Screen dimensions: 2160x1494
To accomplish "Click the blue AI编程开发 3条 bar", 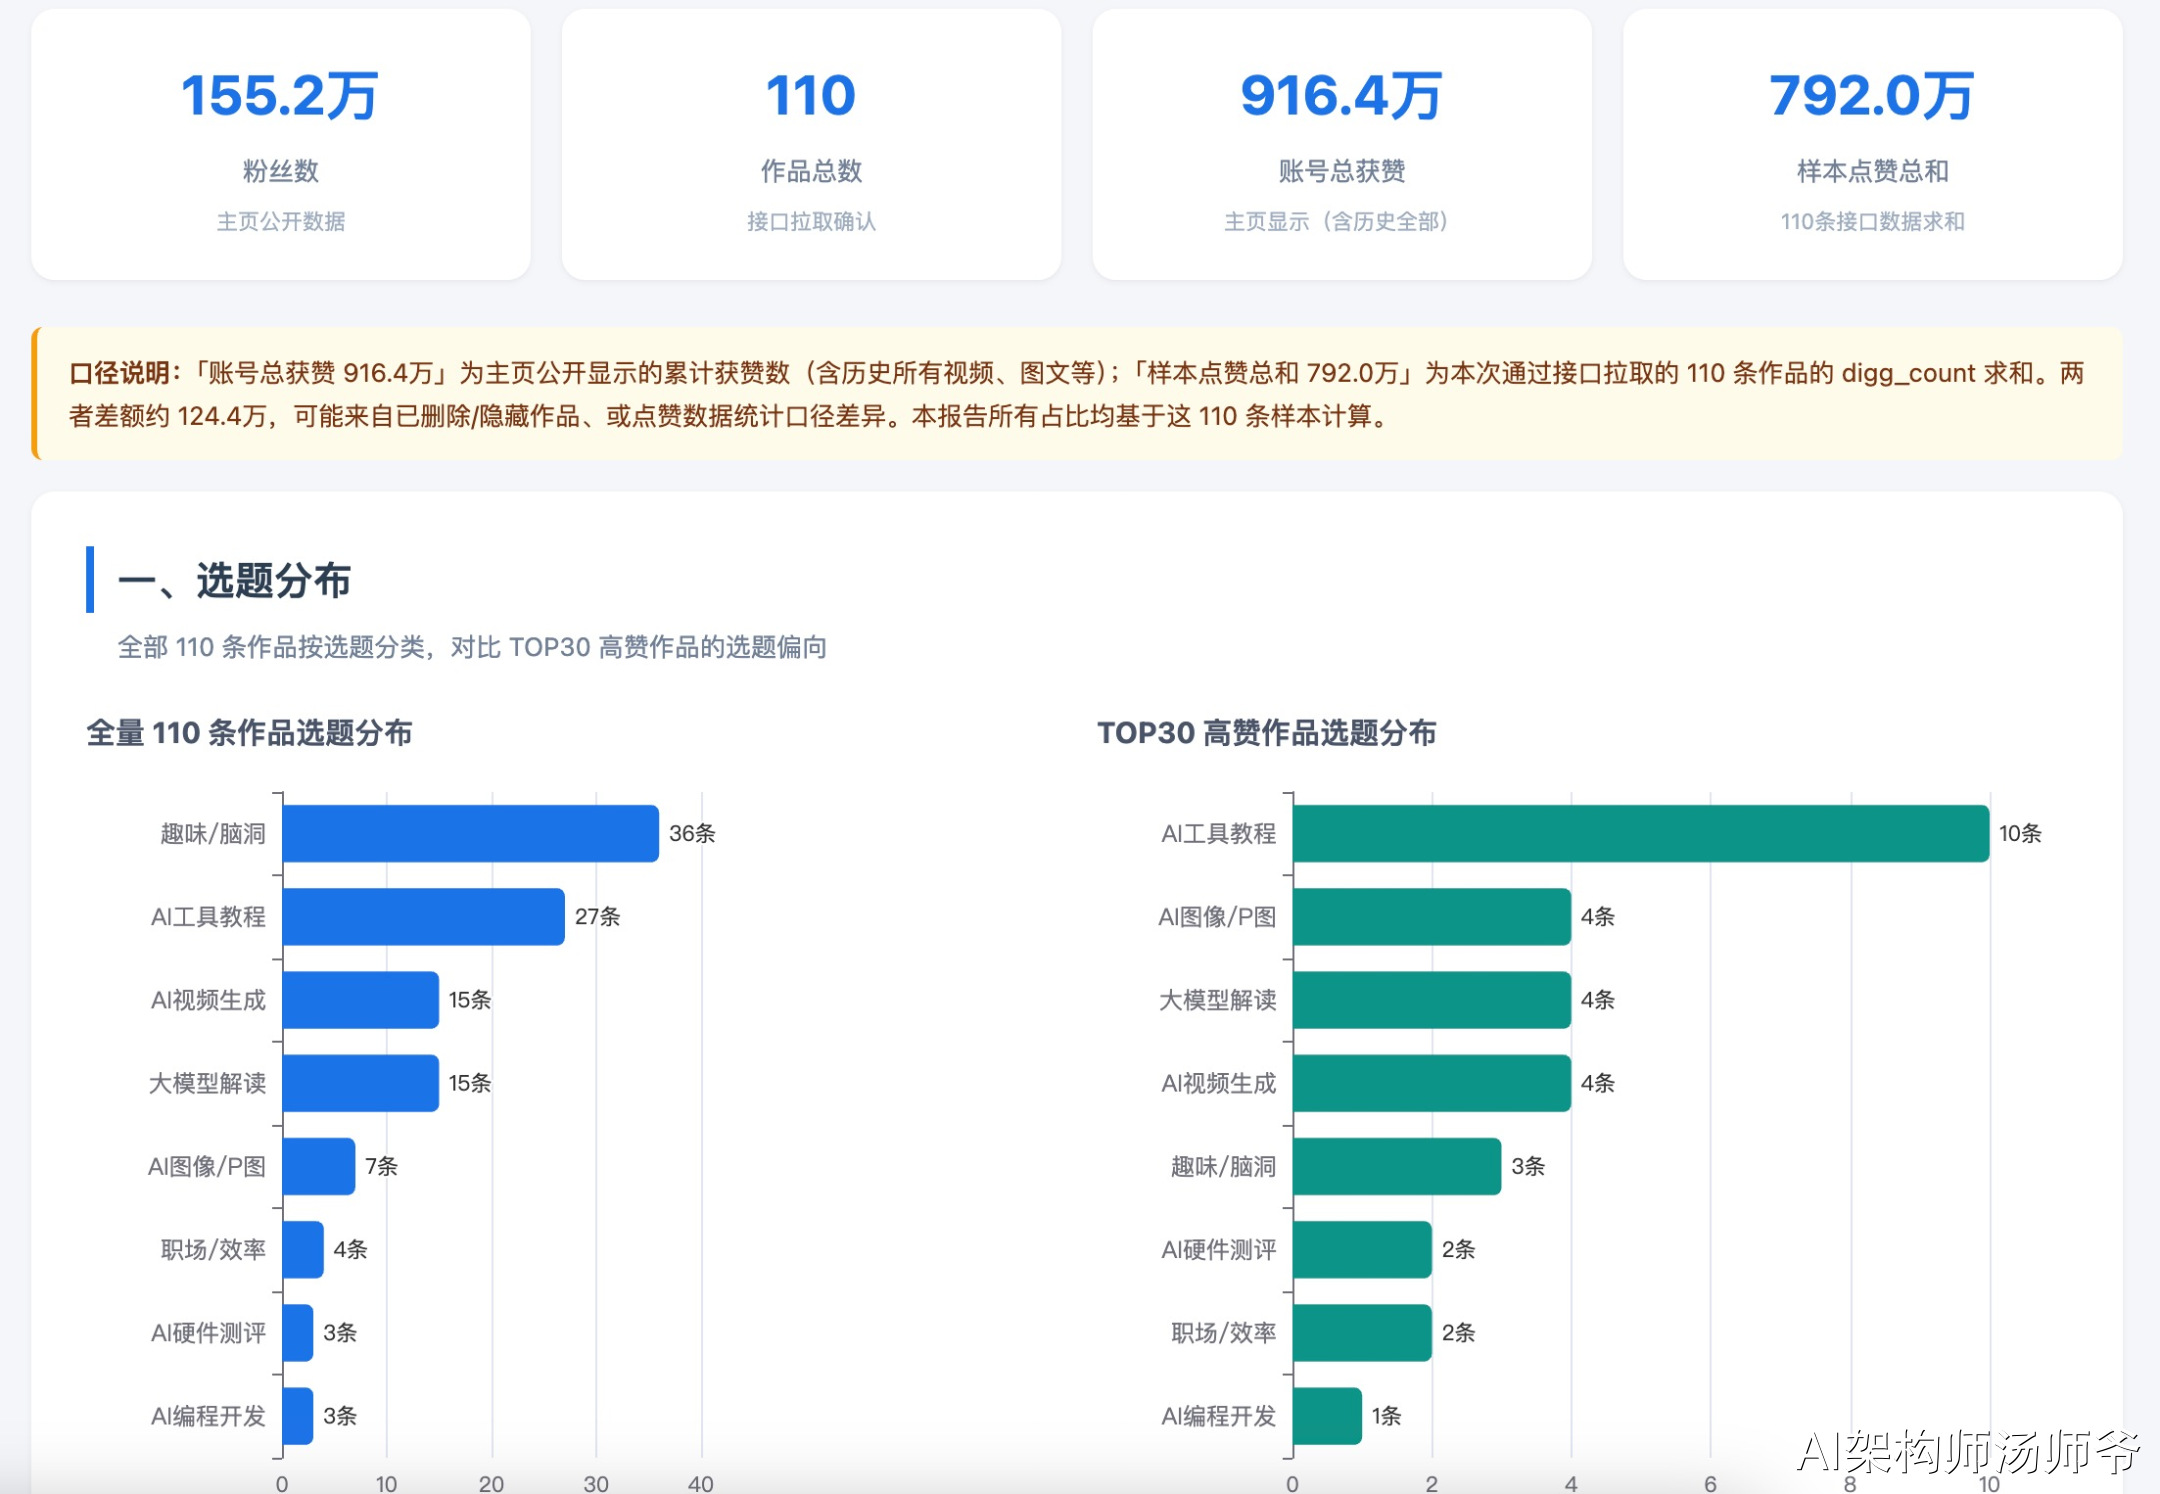I will 298,1415.
